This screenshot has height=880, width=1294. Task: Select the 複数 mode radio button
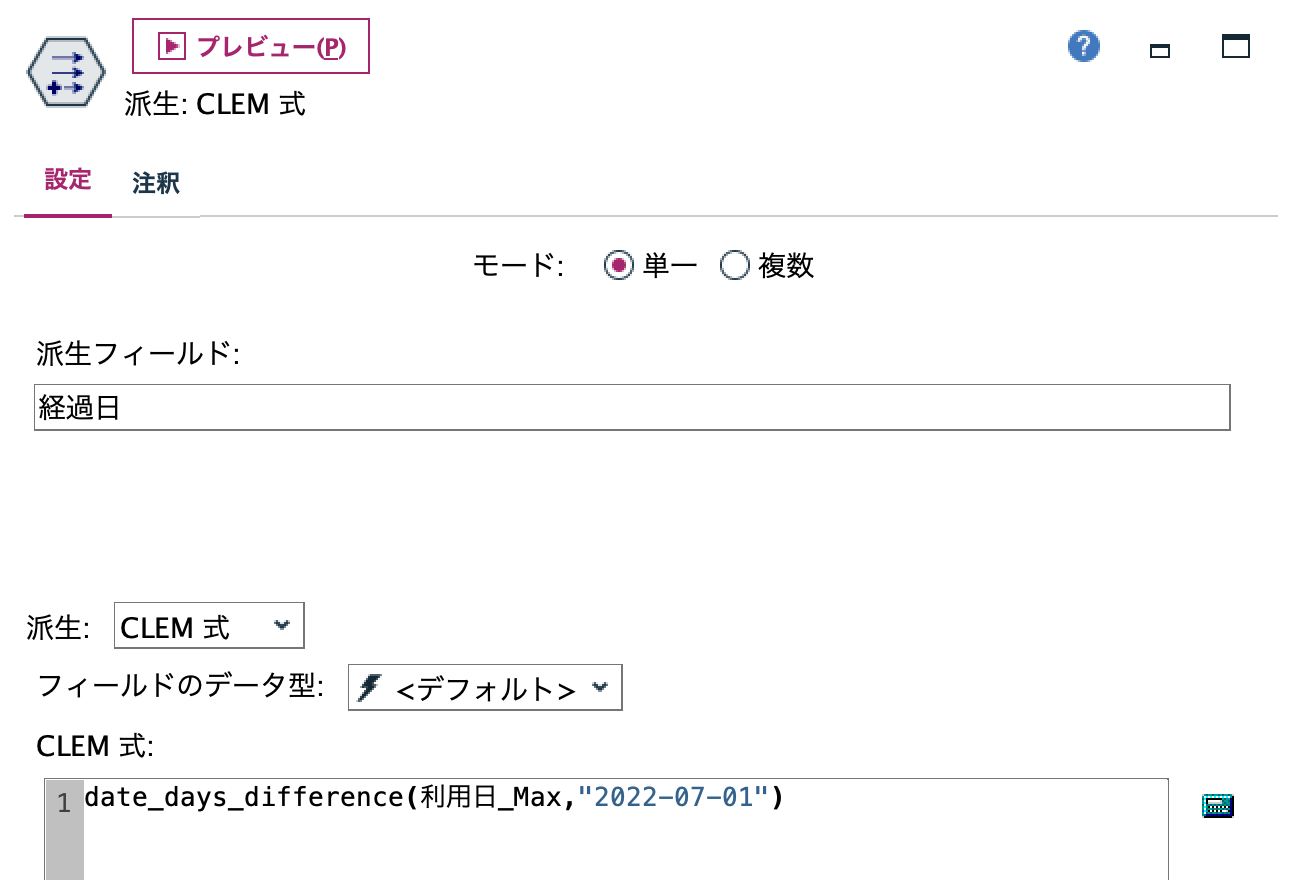(x=735, y=266)
